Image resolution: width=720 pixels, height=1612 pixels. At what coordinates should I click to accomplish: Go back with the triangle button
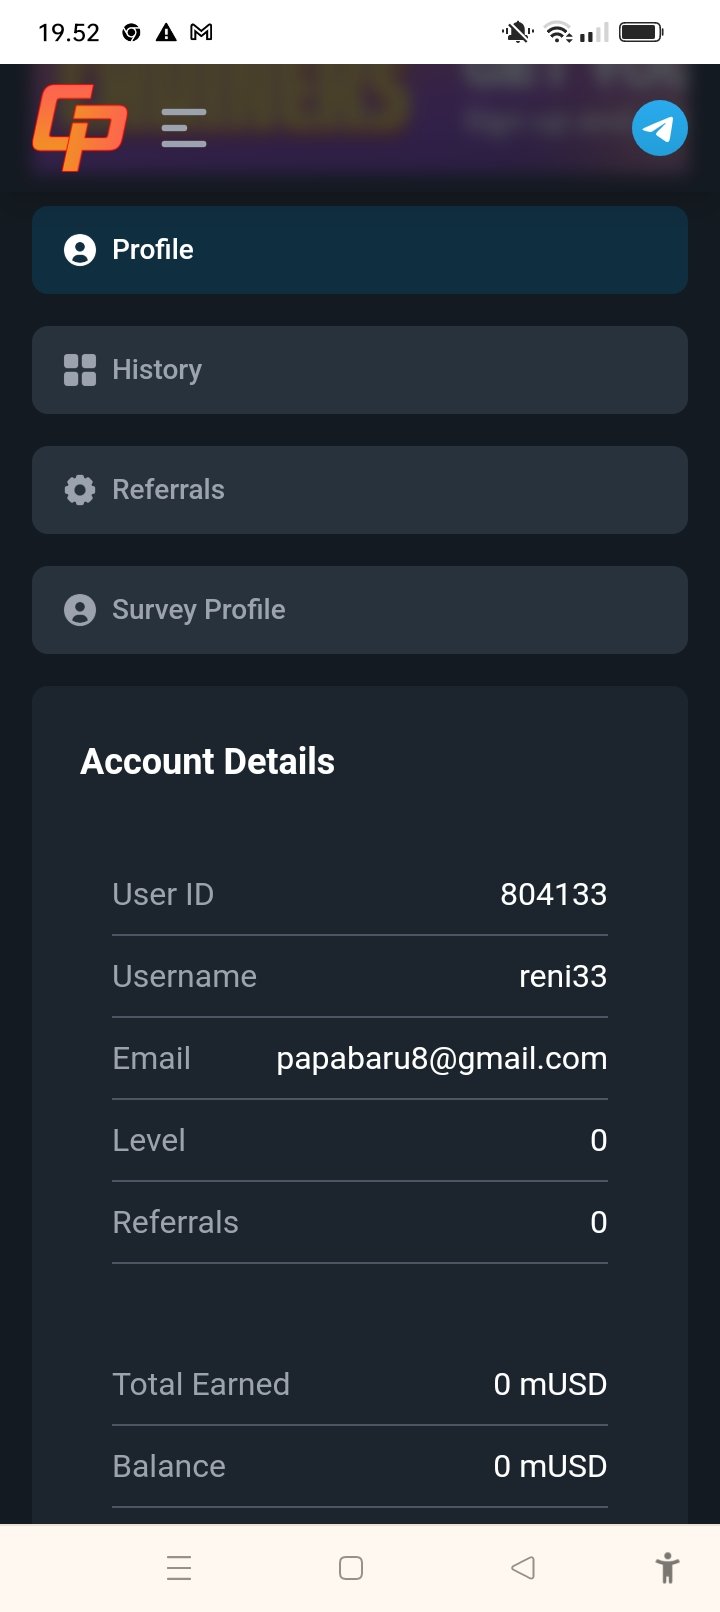523,1568
